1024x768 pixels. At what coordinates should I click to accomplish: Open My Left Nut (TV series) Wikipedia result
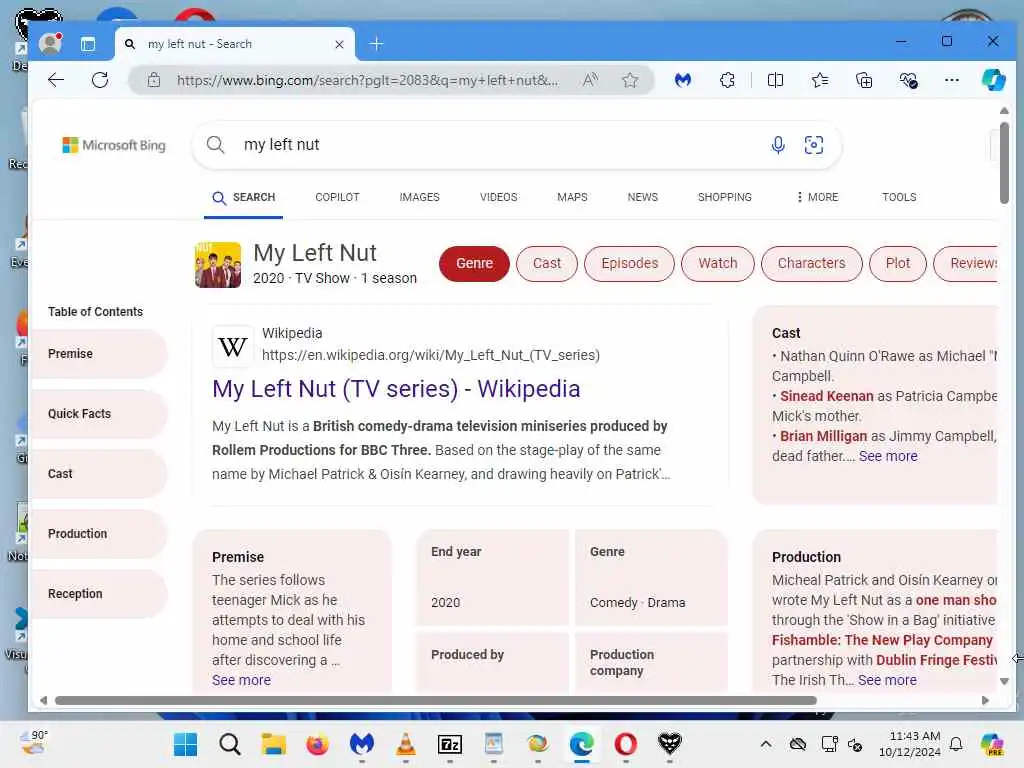coord(396,389)
